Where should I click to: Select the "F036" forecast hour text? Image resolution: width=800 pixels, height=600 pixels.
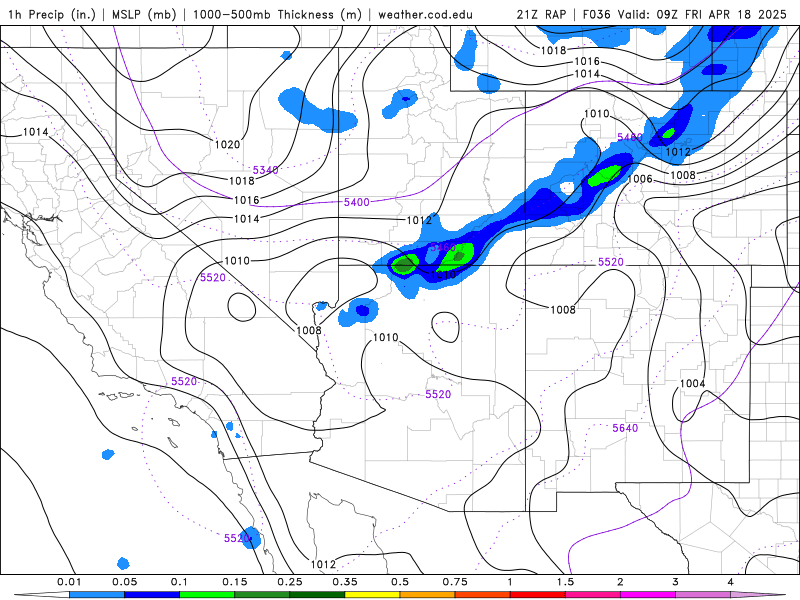596,14
